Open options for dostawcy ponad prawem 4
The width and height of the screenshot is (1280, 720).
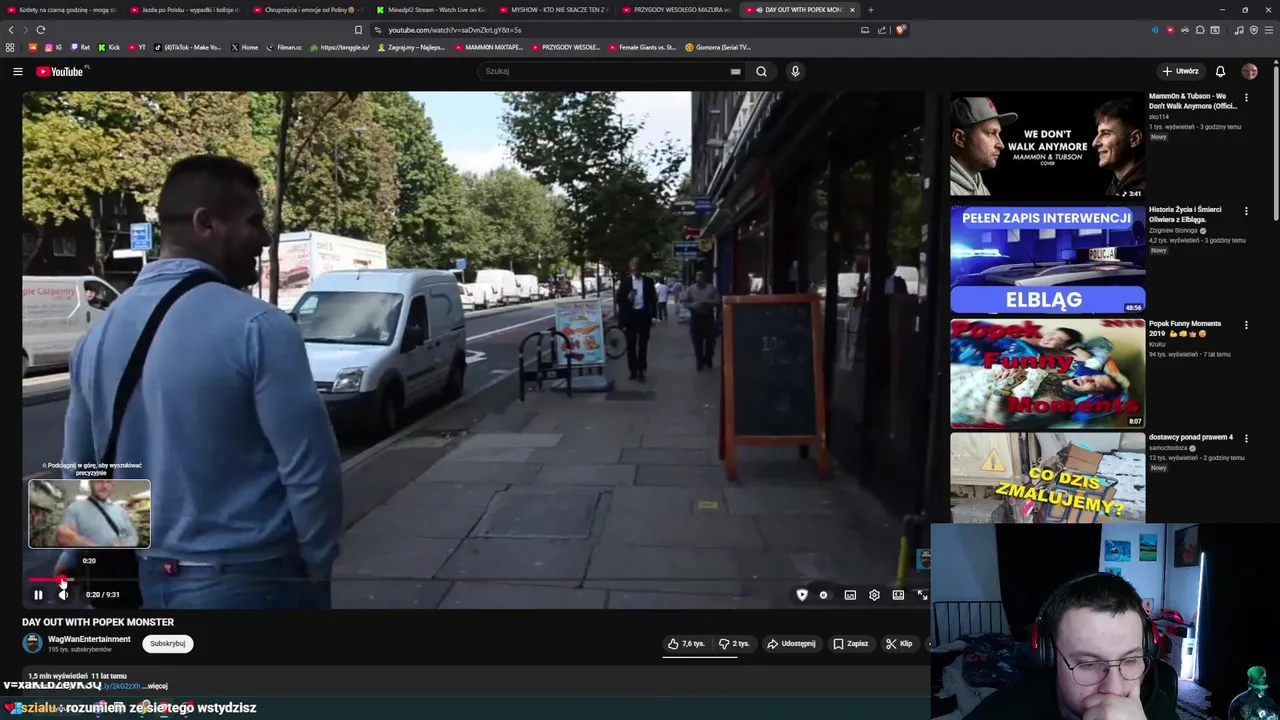pyautogui.click(x=1246, y=438)
